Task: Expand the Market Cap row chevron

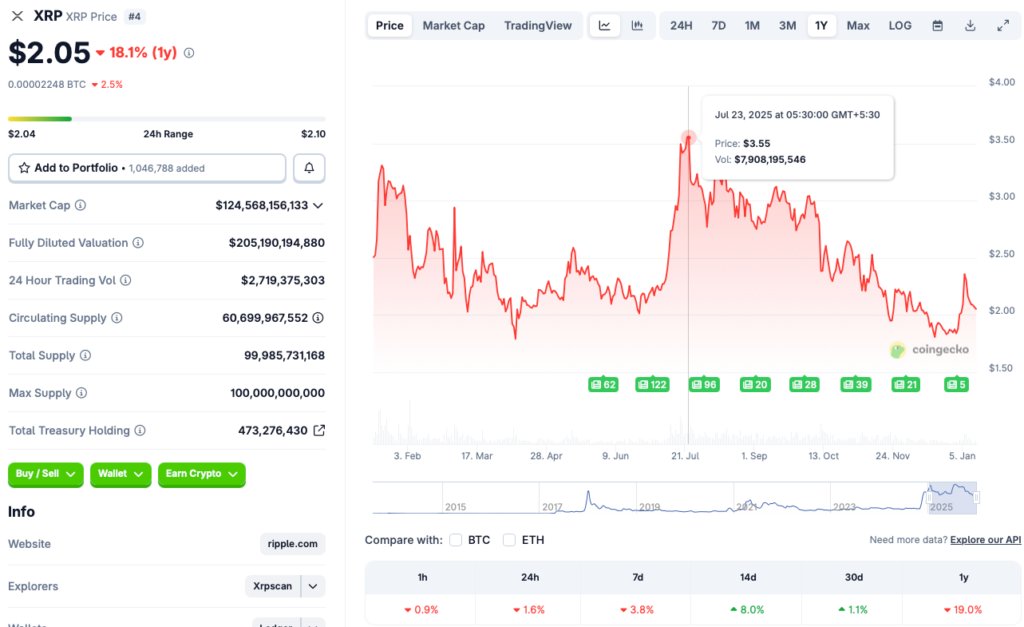Action: [320, 205]
